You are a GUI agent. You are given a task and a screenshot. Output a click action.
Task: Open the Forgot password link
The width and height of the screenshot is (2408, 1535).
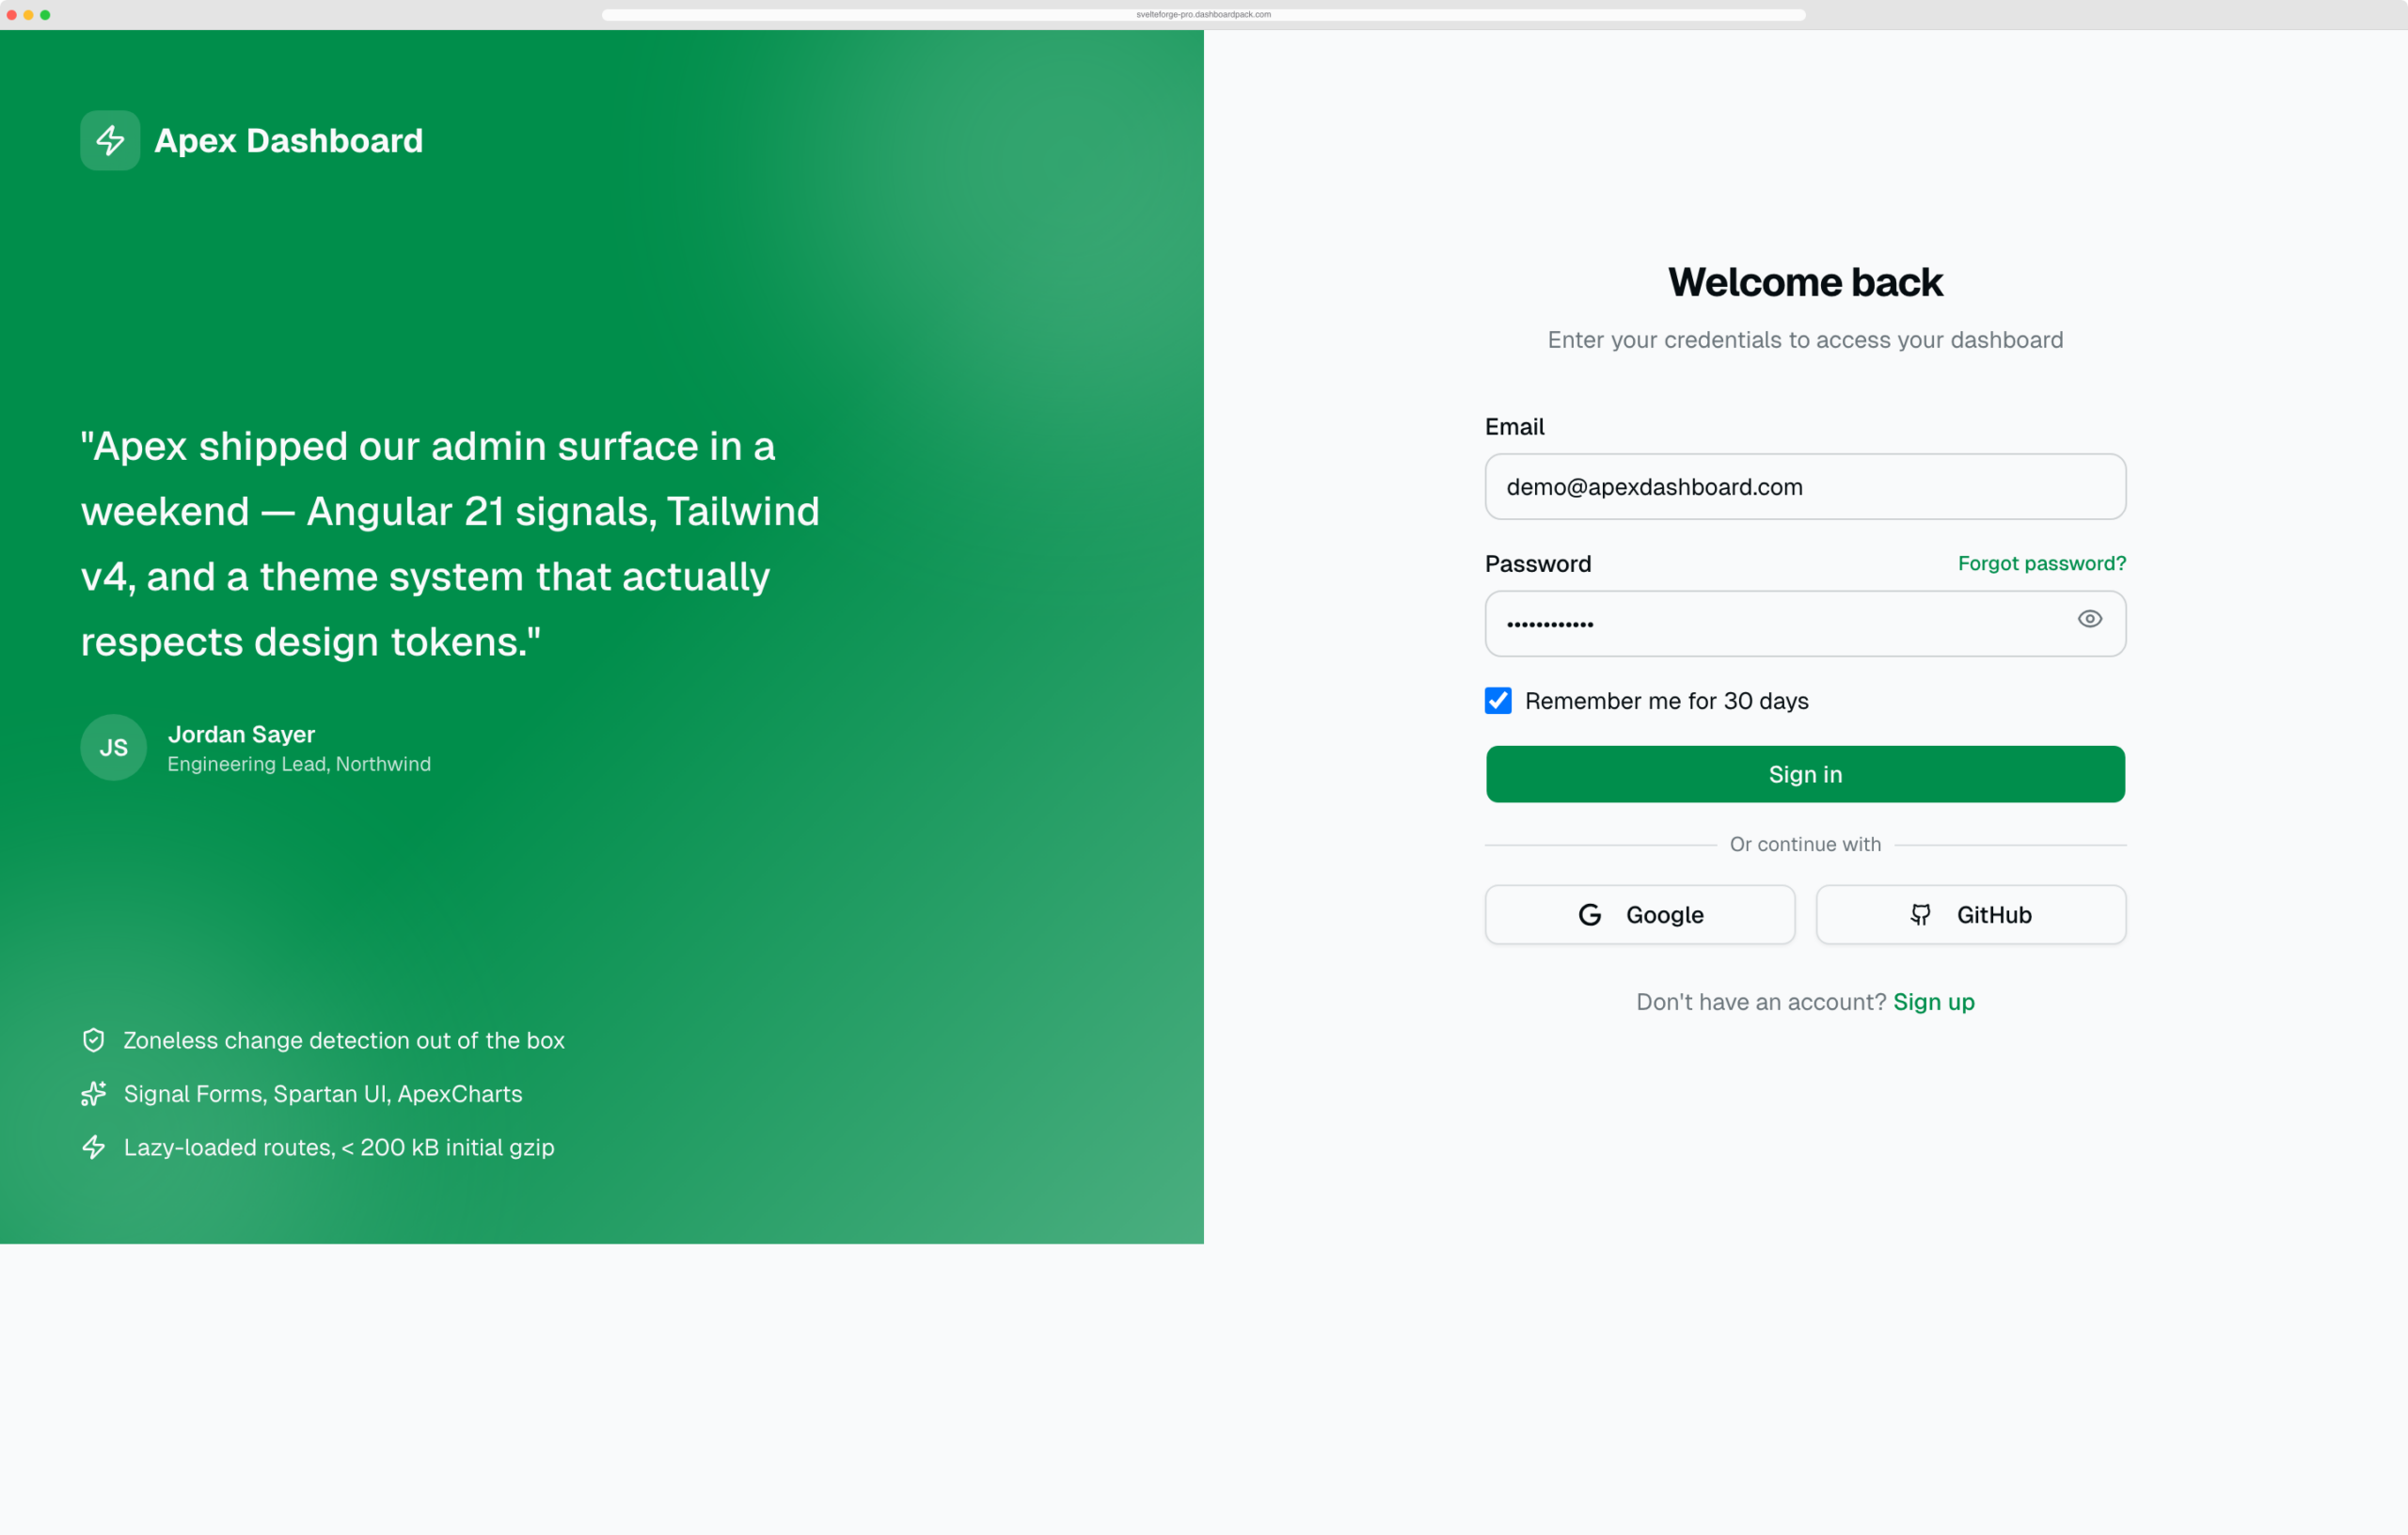tap(2041, 563)
